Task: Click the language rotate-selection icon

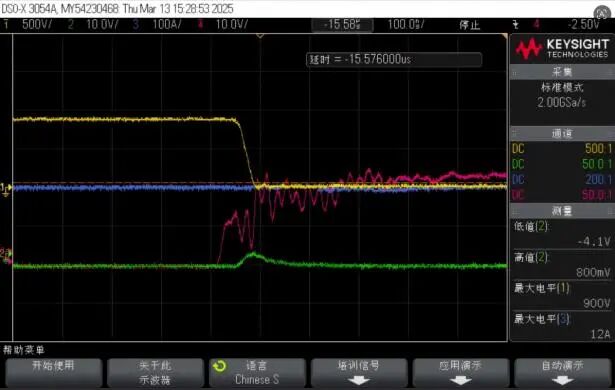Action: [x=219, y=366]
